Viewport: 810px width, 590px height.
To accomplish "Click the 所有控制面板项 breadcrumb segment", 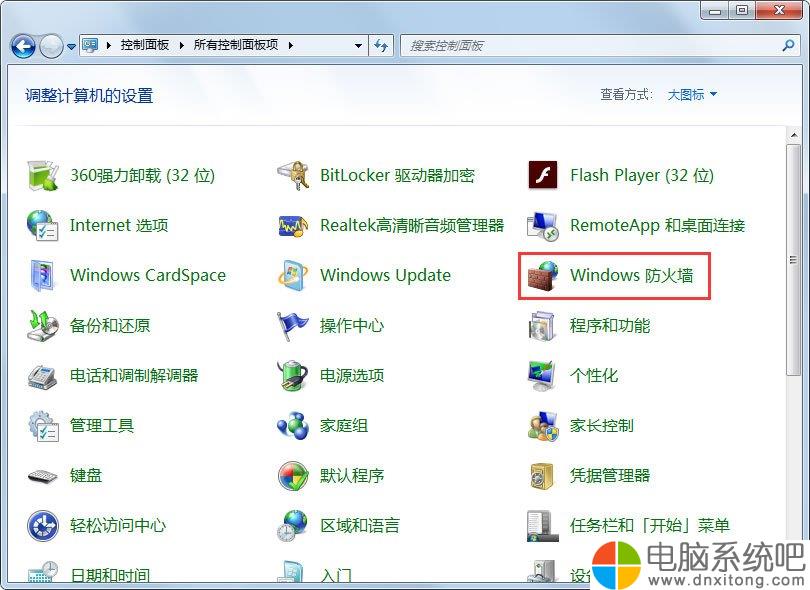I will (x=236, y=45).
